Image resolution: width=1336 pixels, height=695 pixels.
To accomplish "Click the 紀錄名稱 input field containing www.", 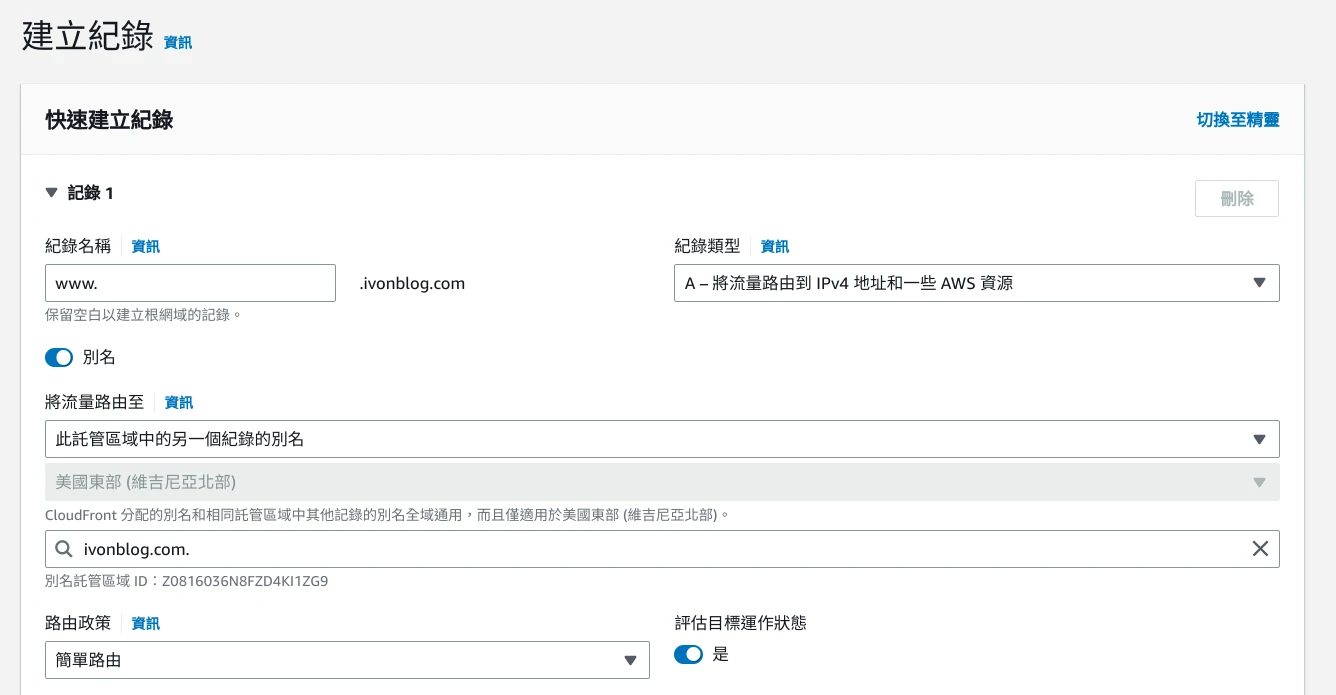I will tap(190, 283).
